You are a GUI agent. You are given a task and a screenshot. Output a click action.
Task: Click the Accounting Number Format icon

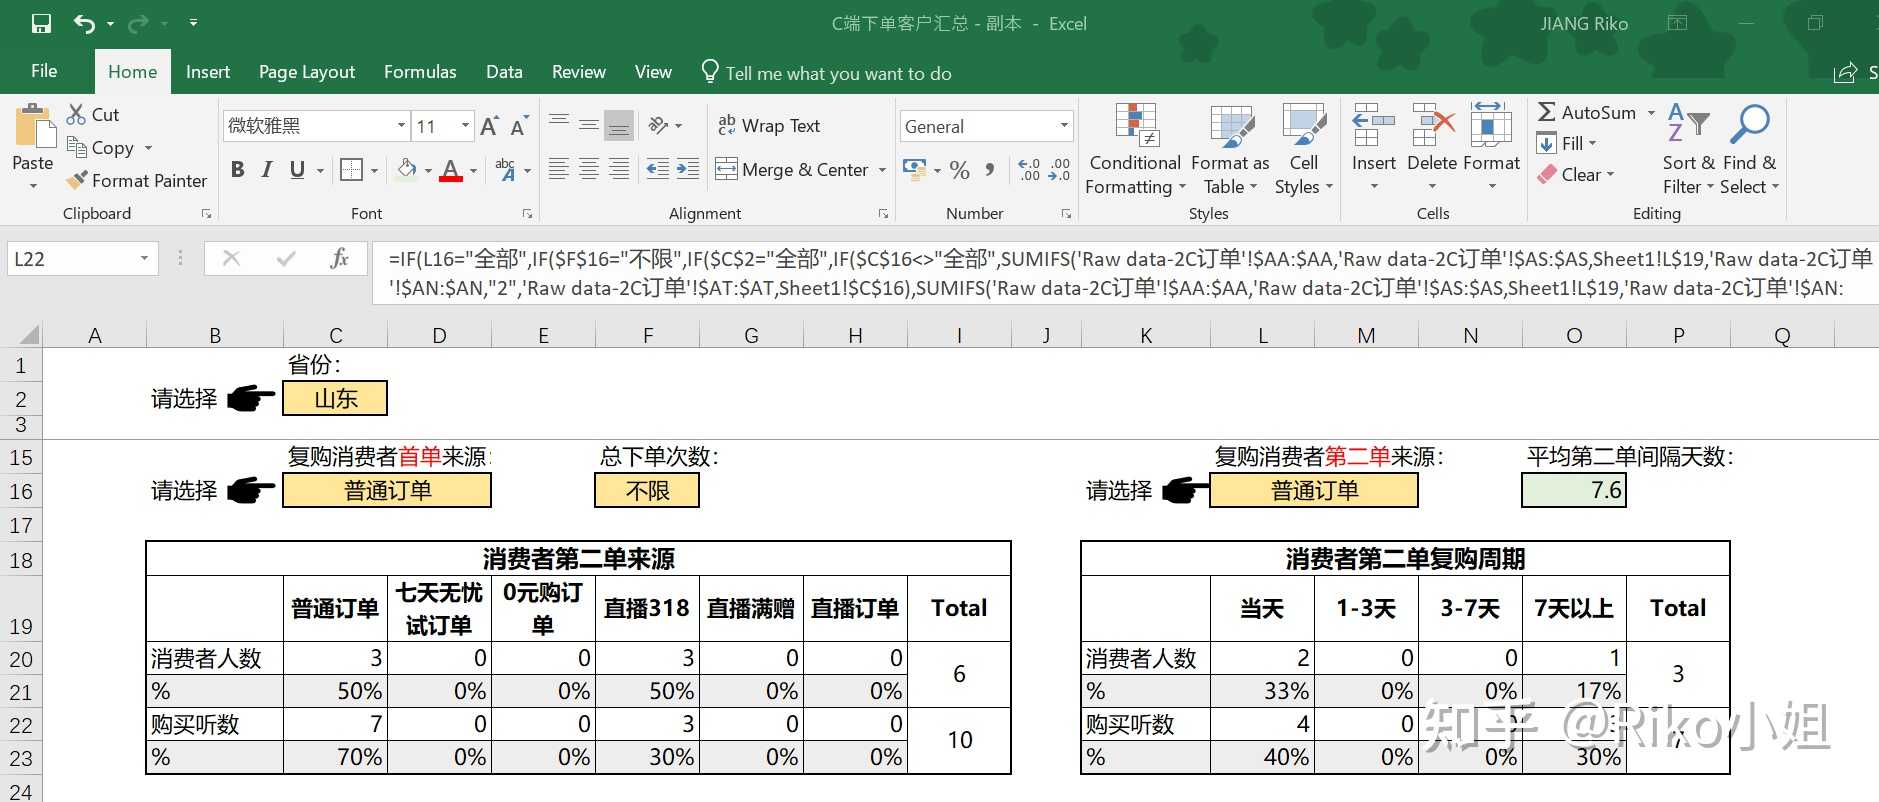pyautogui.click(x=914, y=169)
